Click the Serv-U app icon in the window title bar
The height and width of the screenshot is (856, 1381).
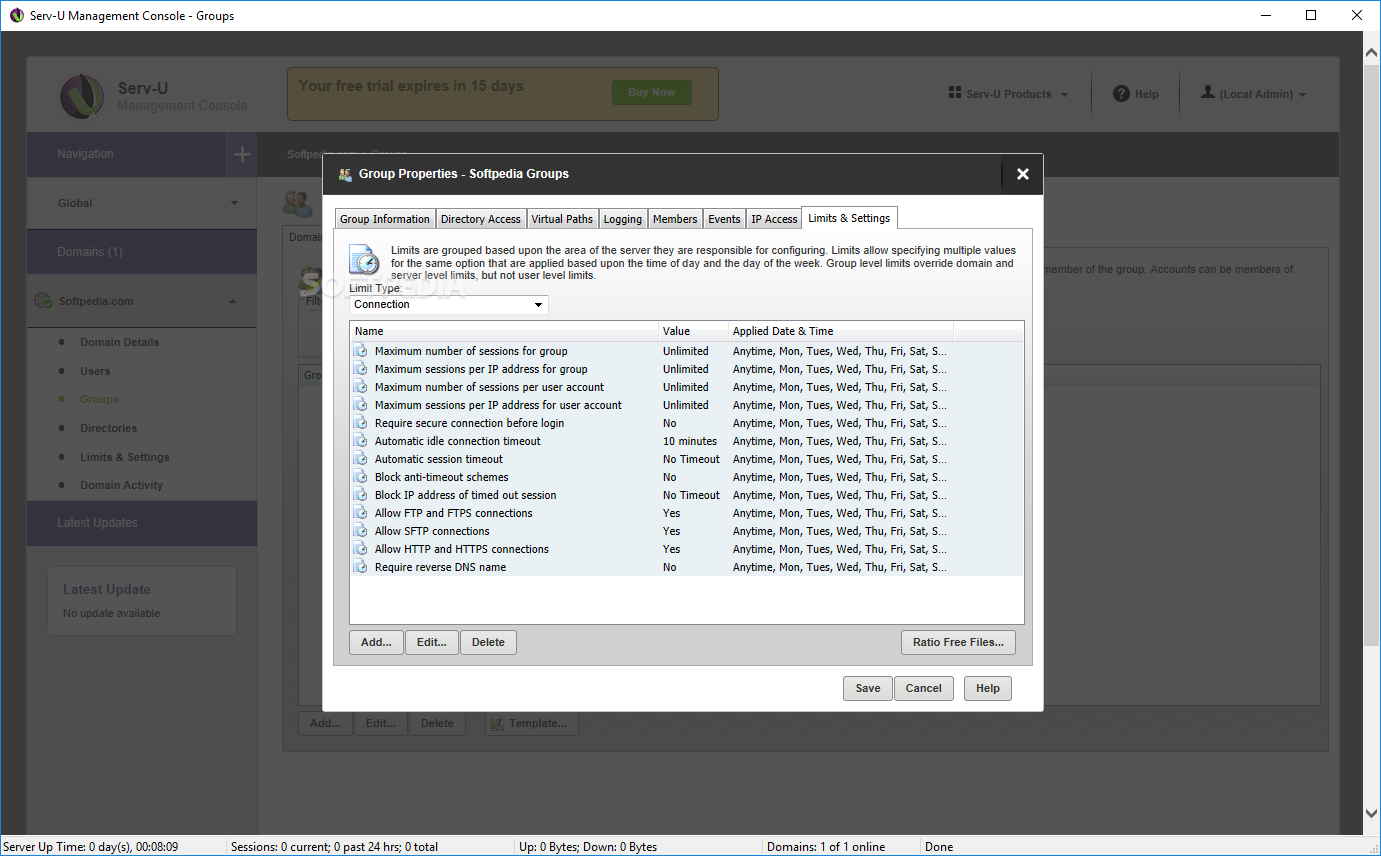pyautogui.click(x=16, y=15)
